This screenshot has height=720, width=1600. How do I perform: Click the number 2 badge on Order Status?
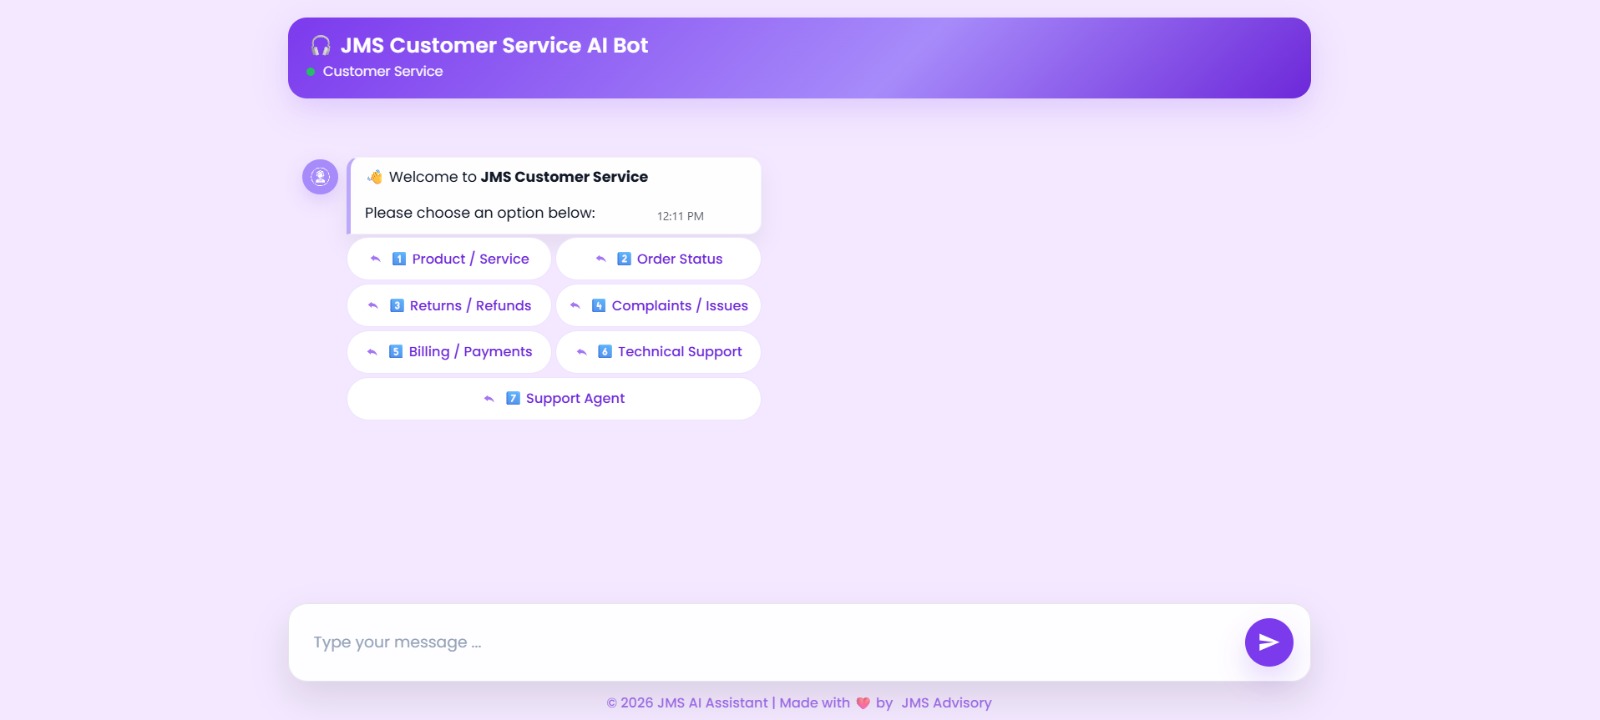[624, 259]
